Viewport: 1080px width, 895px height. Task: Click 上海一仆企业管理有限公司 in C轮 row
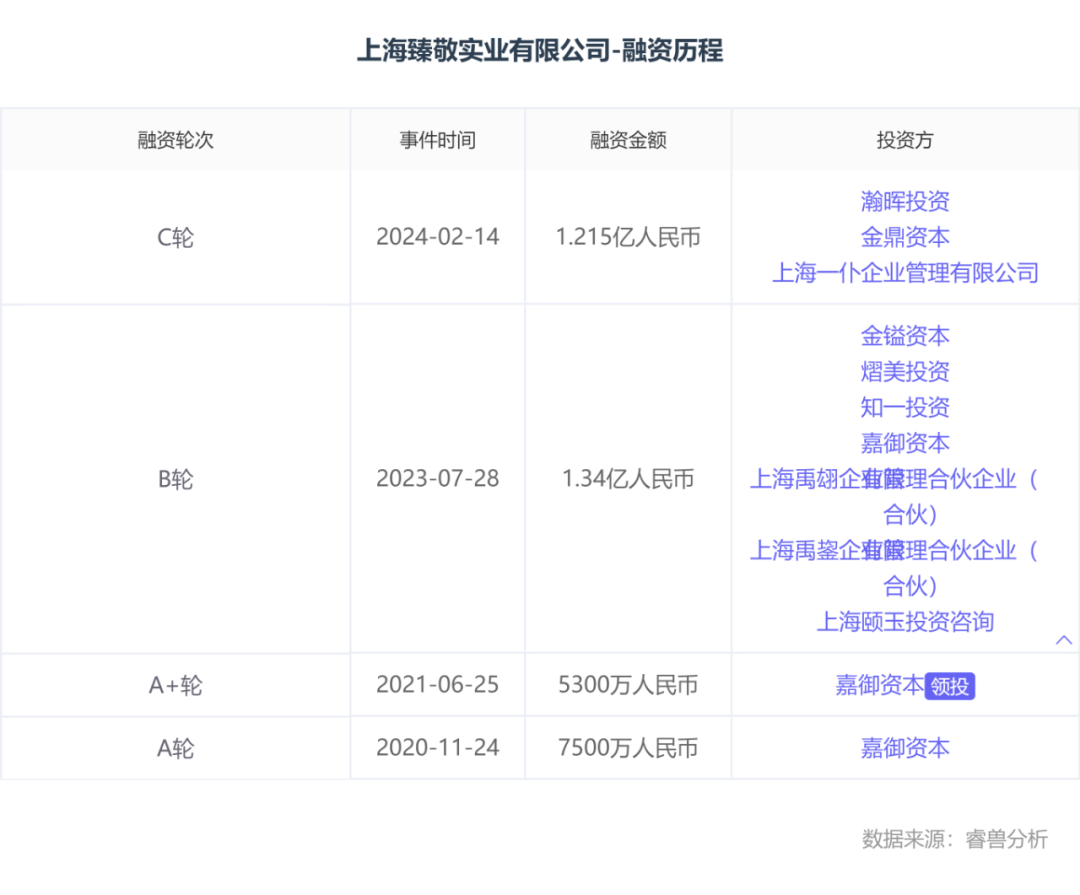905,273
